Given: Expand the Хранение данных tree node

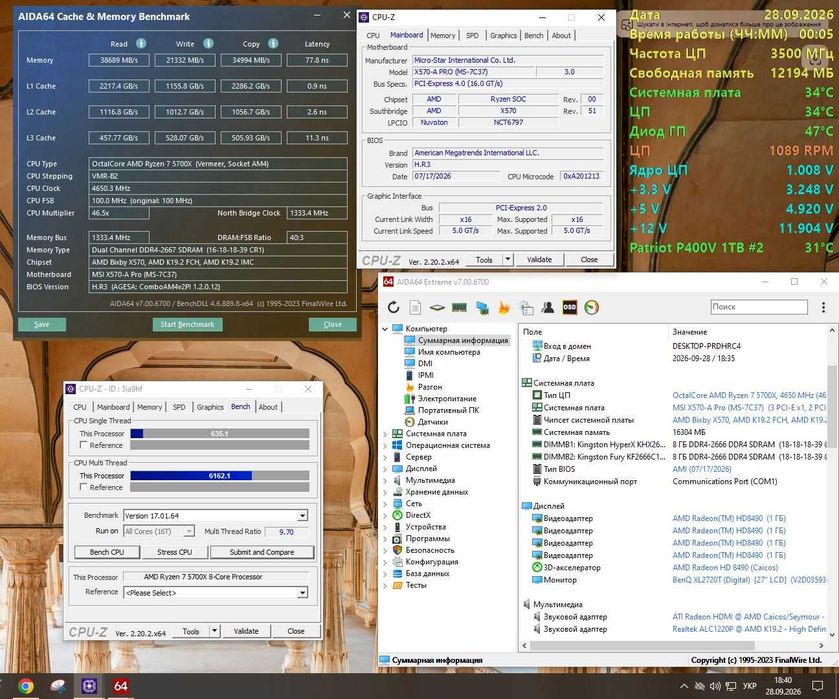Looking at the screenshot, I should pyautogui.click(x=385, y=492).
